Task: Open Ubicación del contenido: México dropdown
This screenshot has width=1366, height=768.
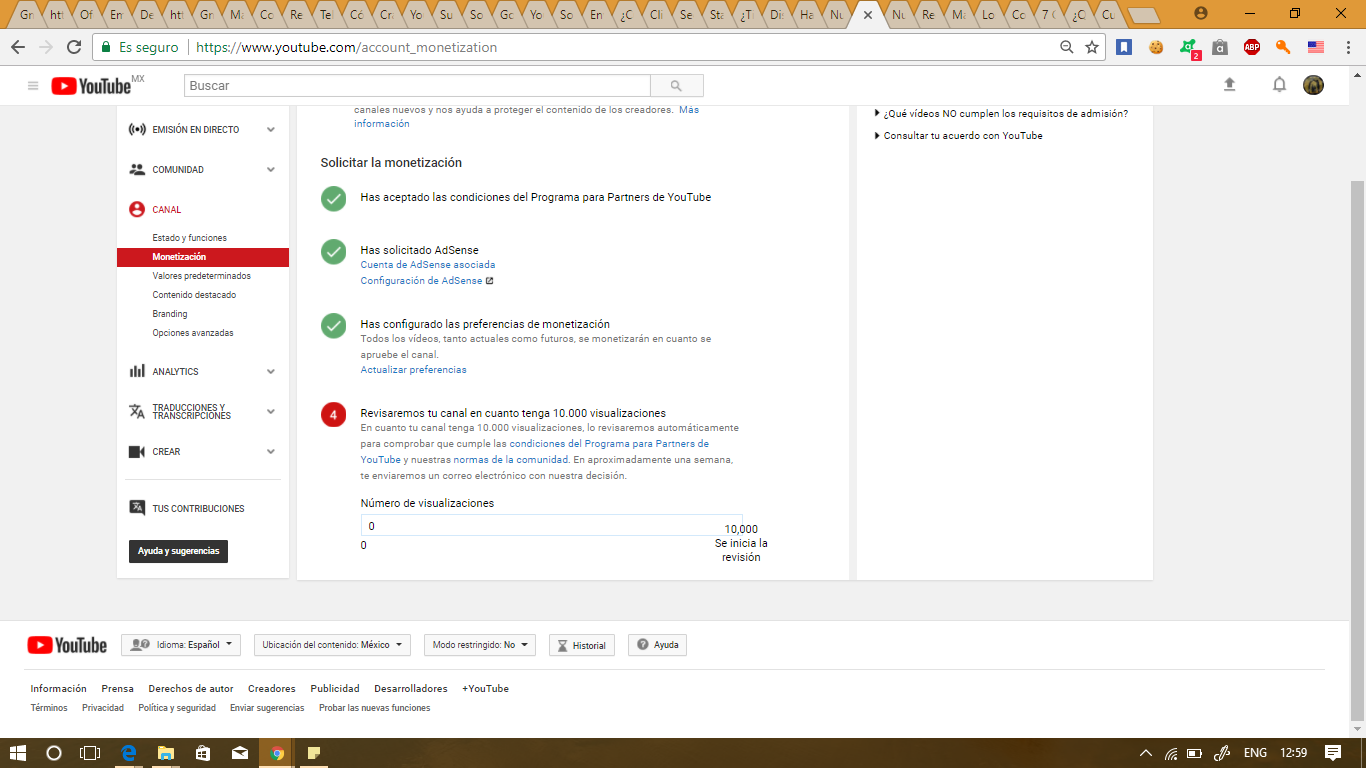Action: point(332,645)
